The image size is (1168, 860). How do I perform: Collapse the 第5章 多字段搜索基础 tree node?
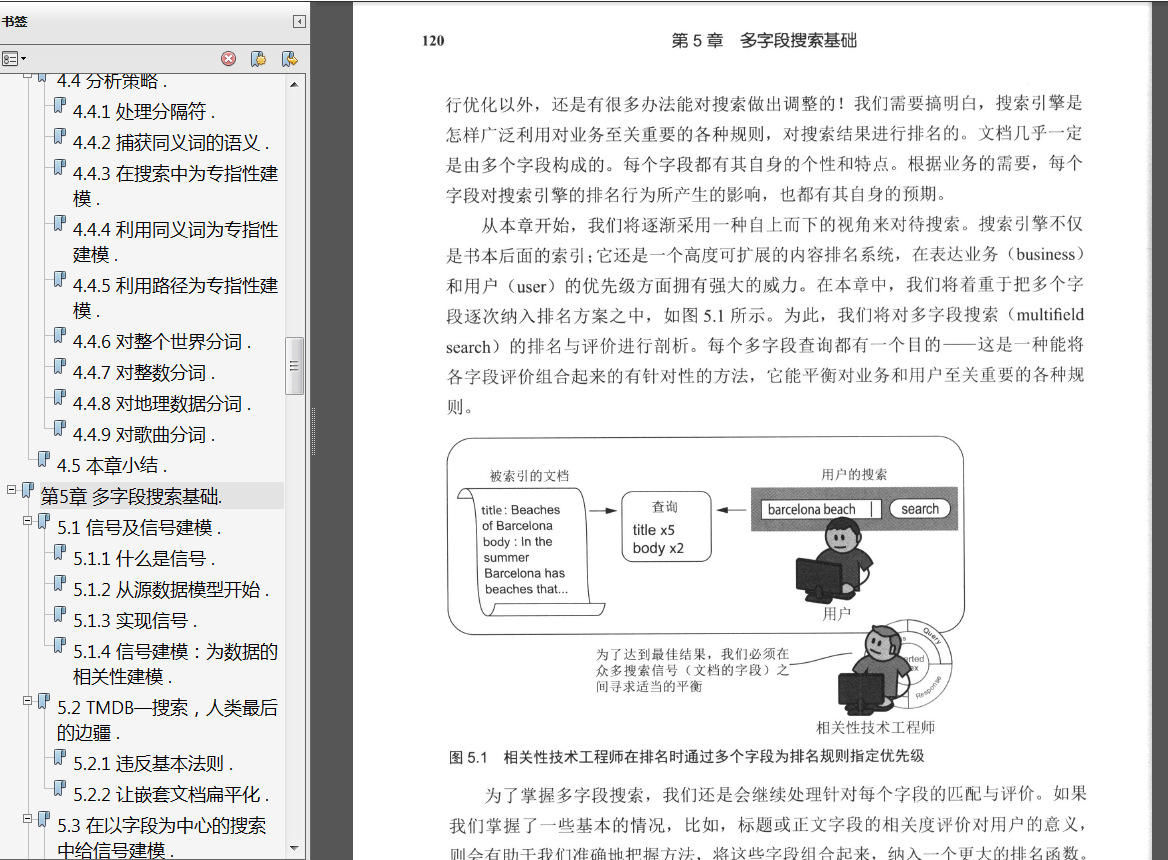pyautogui.click(x=11, y=490)
